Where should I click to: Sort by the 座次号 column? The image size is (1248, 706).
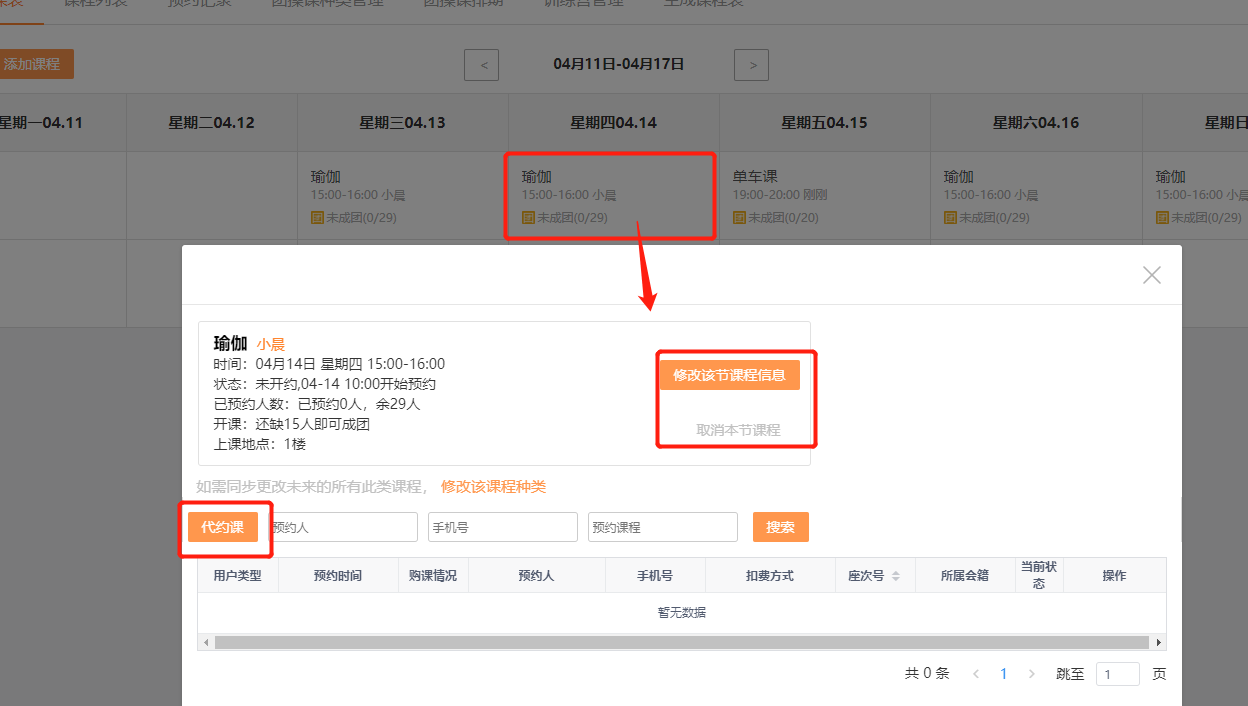[x=895, y=576]
